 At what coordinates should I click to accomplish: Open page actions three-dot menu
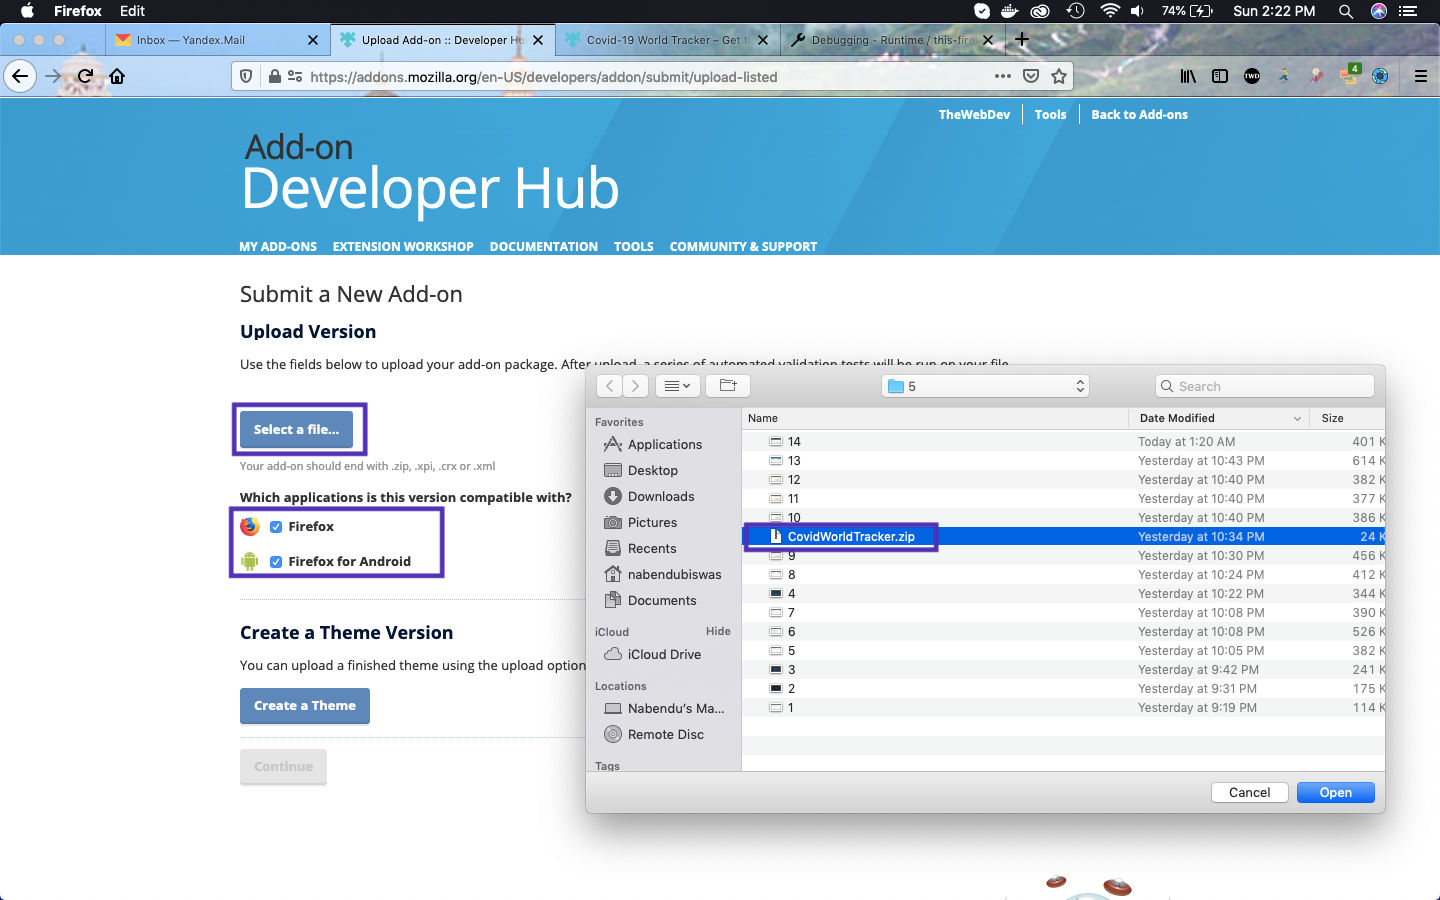[1002, 76]
